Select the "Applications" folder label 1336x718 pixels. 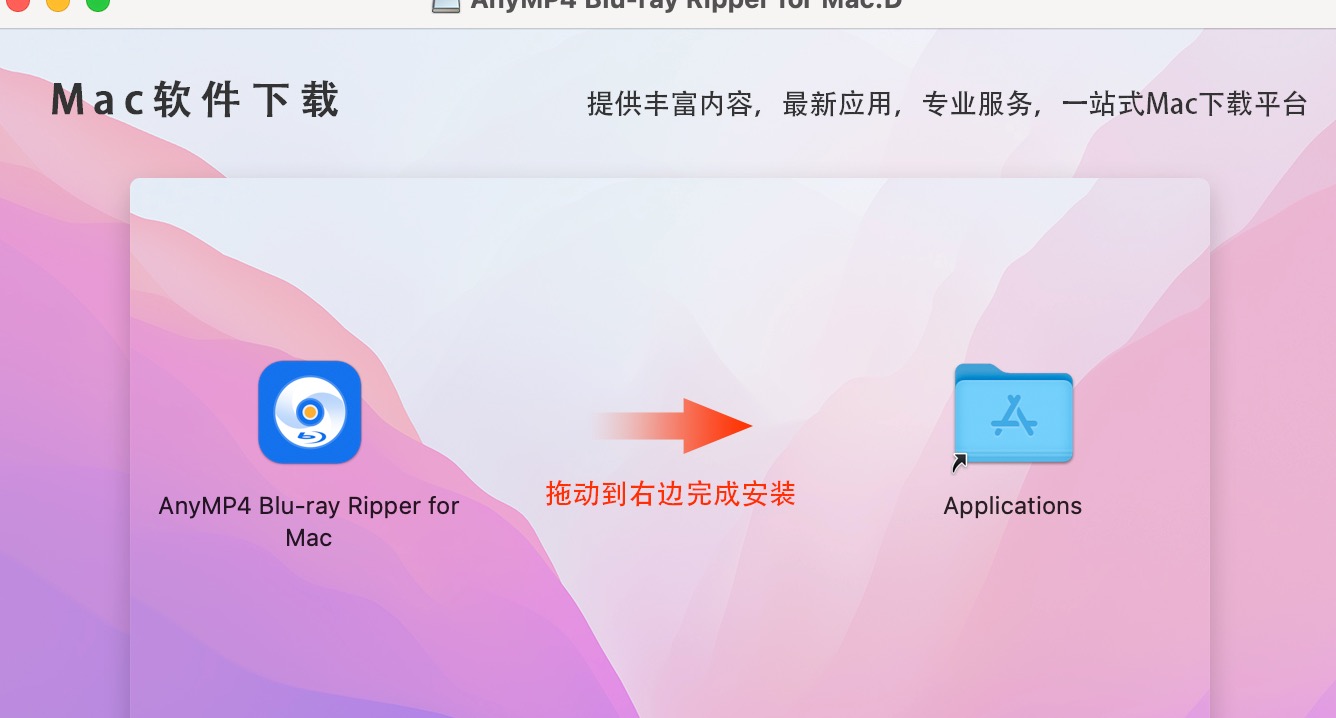[1013, 506]
